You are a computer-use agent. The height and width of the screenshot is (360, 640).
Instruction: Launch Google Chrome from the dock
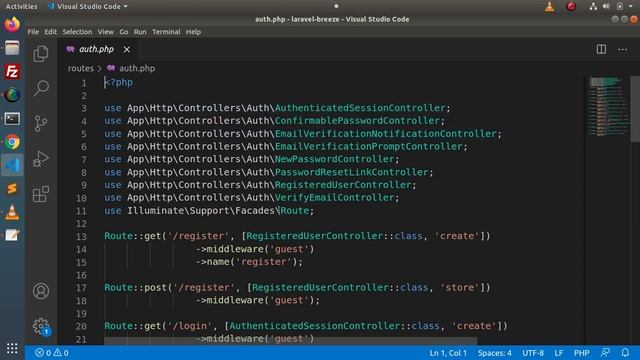click(x=12, y=142)
